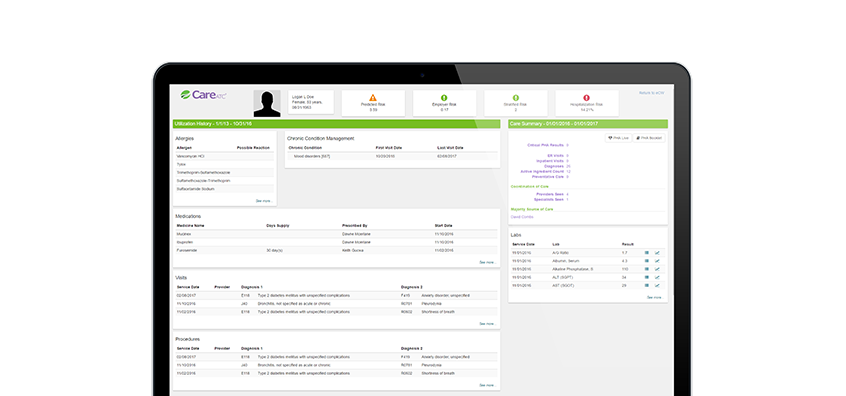
Task: Click the red Hospitalization Risk icon
Action: click(x=586, y=98)
